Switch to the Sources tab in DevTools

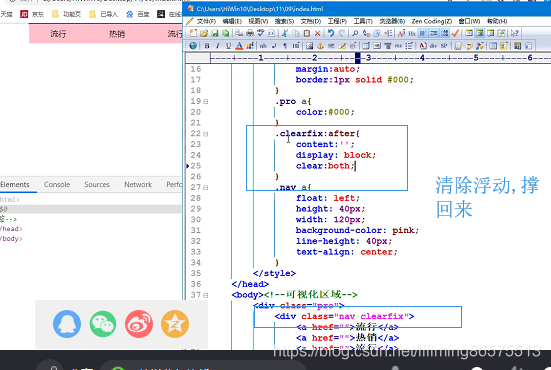click(x=97, y=184)
